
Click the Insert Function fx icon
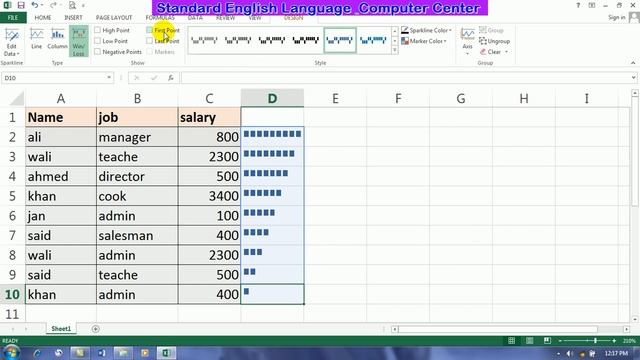171,78
